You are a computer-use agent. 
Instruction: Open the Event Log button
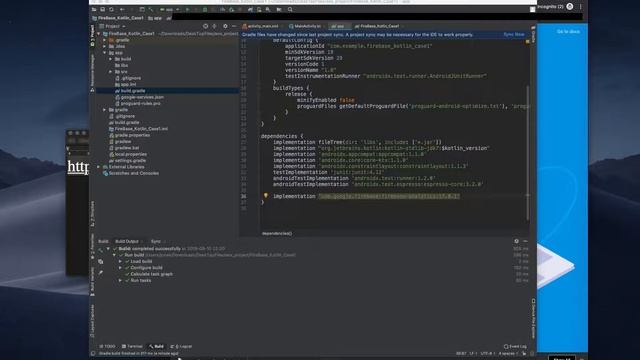(x=515, y=346)
